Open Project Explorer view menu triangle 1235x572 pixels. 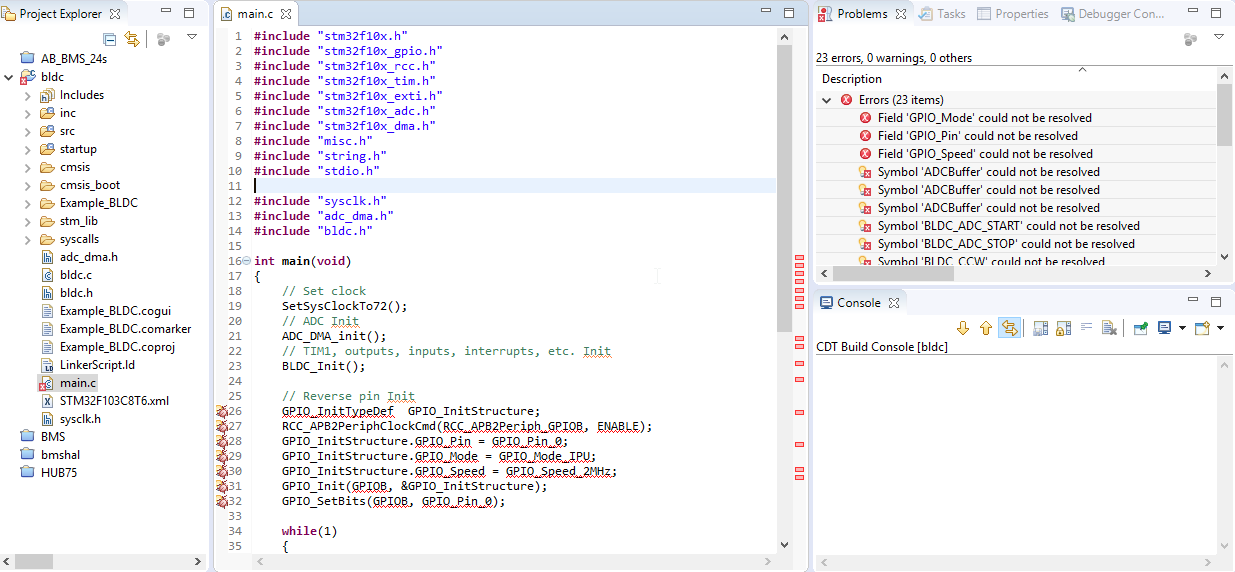(x=192, y=37)
